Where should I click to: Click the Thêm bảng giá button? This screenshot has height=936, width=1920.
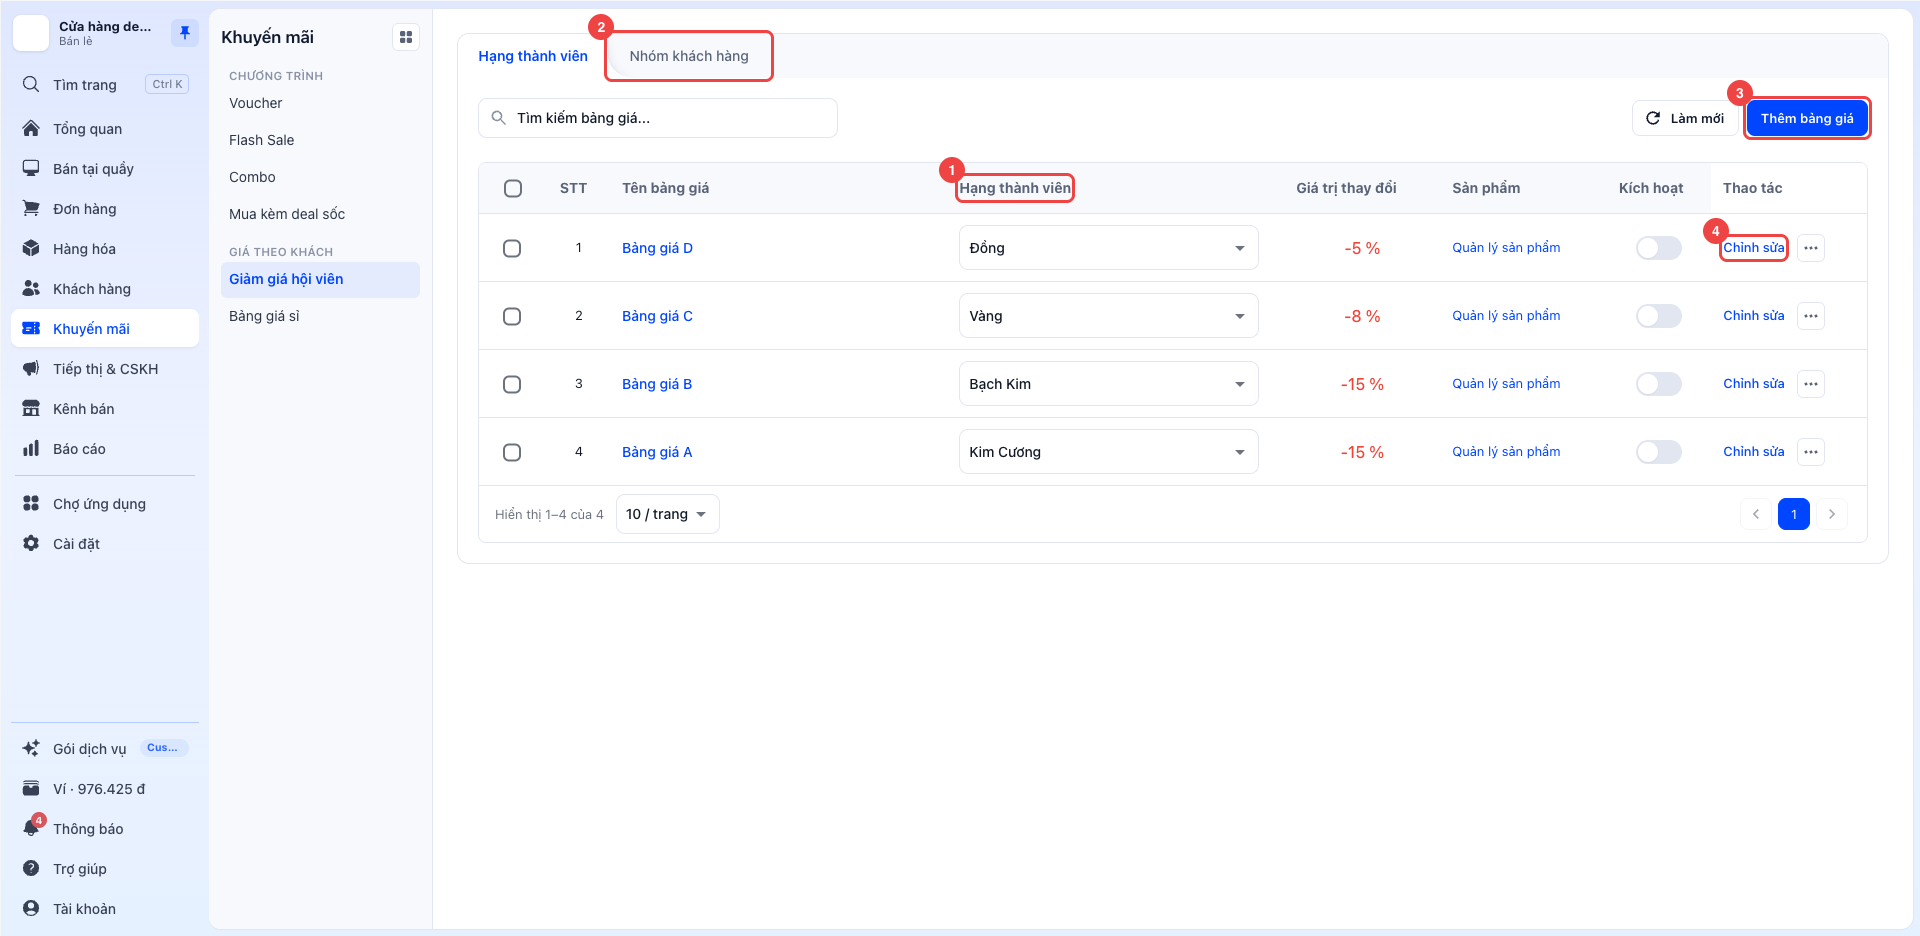click(x=1807, y=118)
